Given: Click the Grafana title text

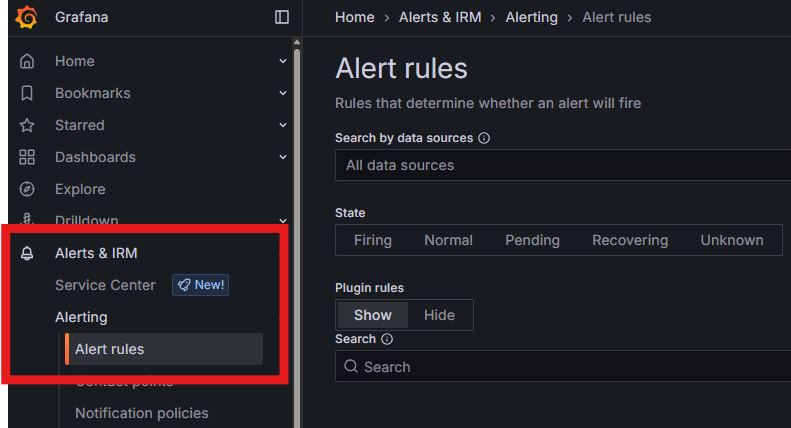Looking at the screenshot, I should (81, 17).
